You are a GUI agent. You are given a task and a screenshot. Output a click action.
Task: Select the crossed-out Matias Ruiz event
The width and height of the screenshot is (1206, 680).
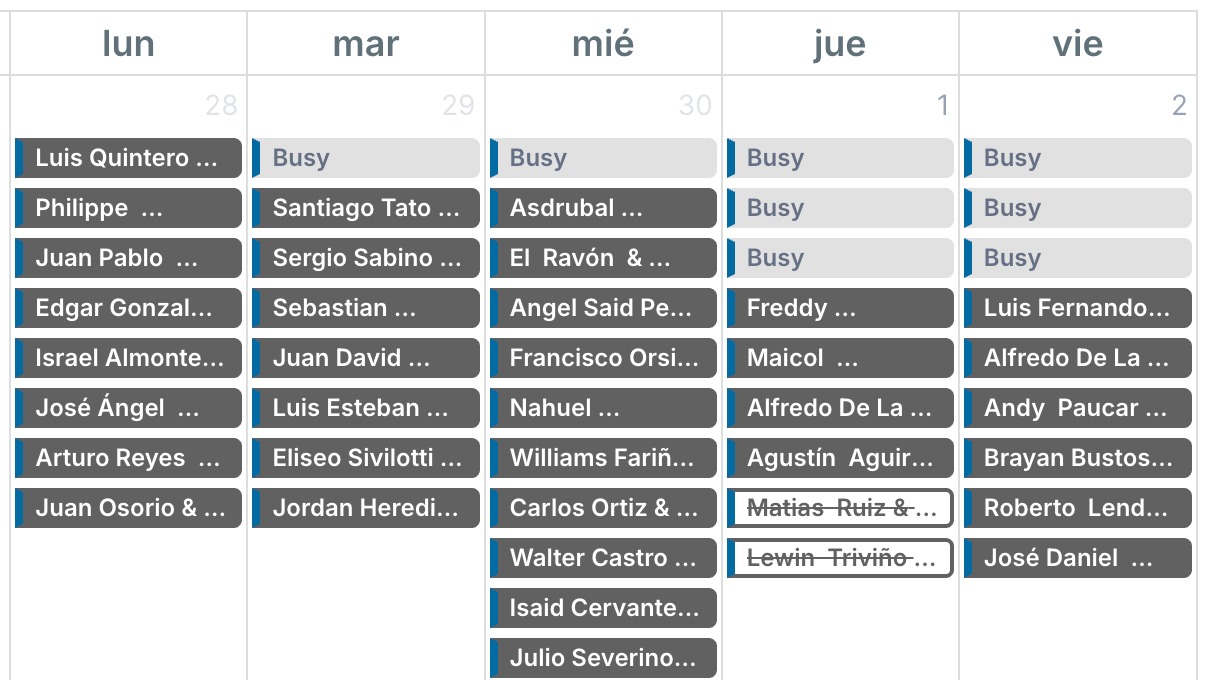[x=840, y=508]
